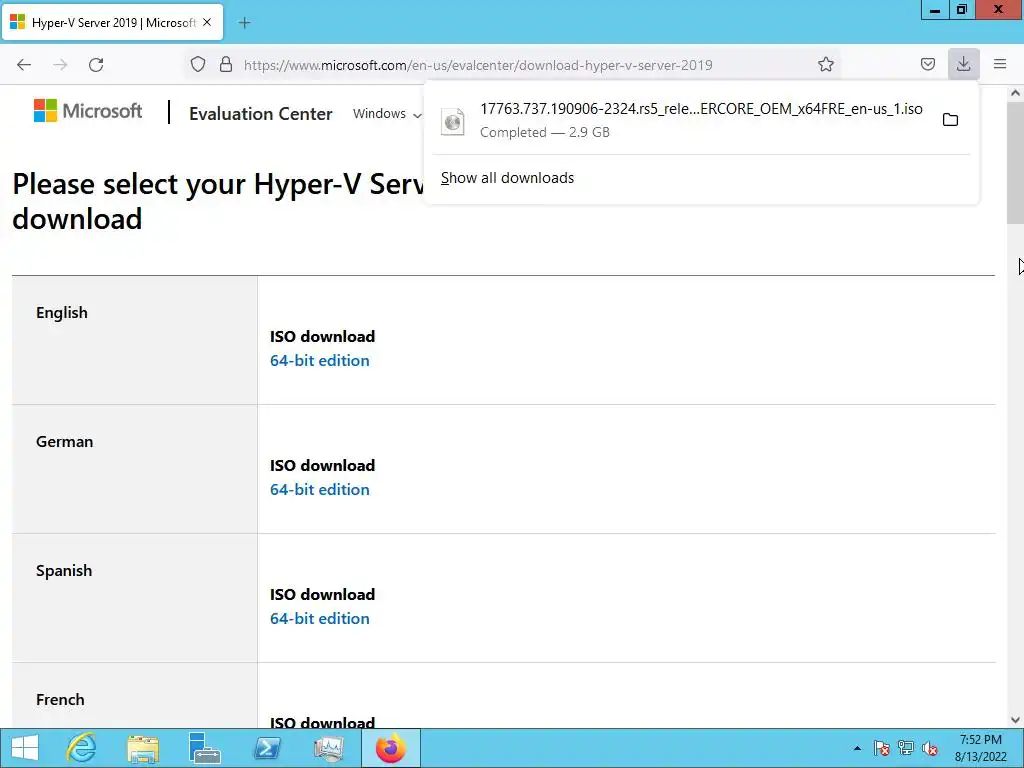Click the browser Forward arrow
This screenshot has height=768, width=1024.
60,65
